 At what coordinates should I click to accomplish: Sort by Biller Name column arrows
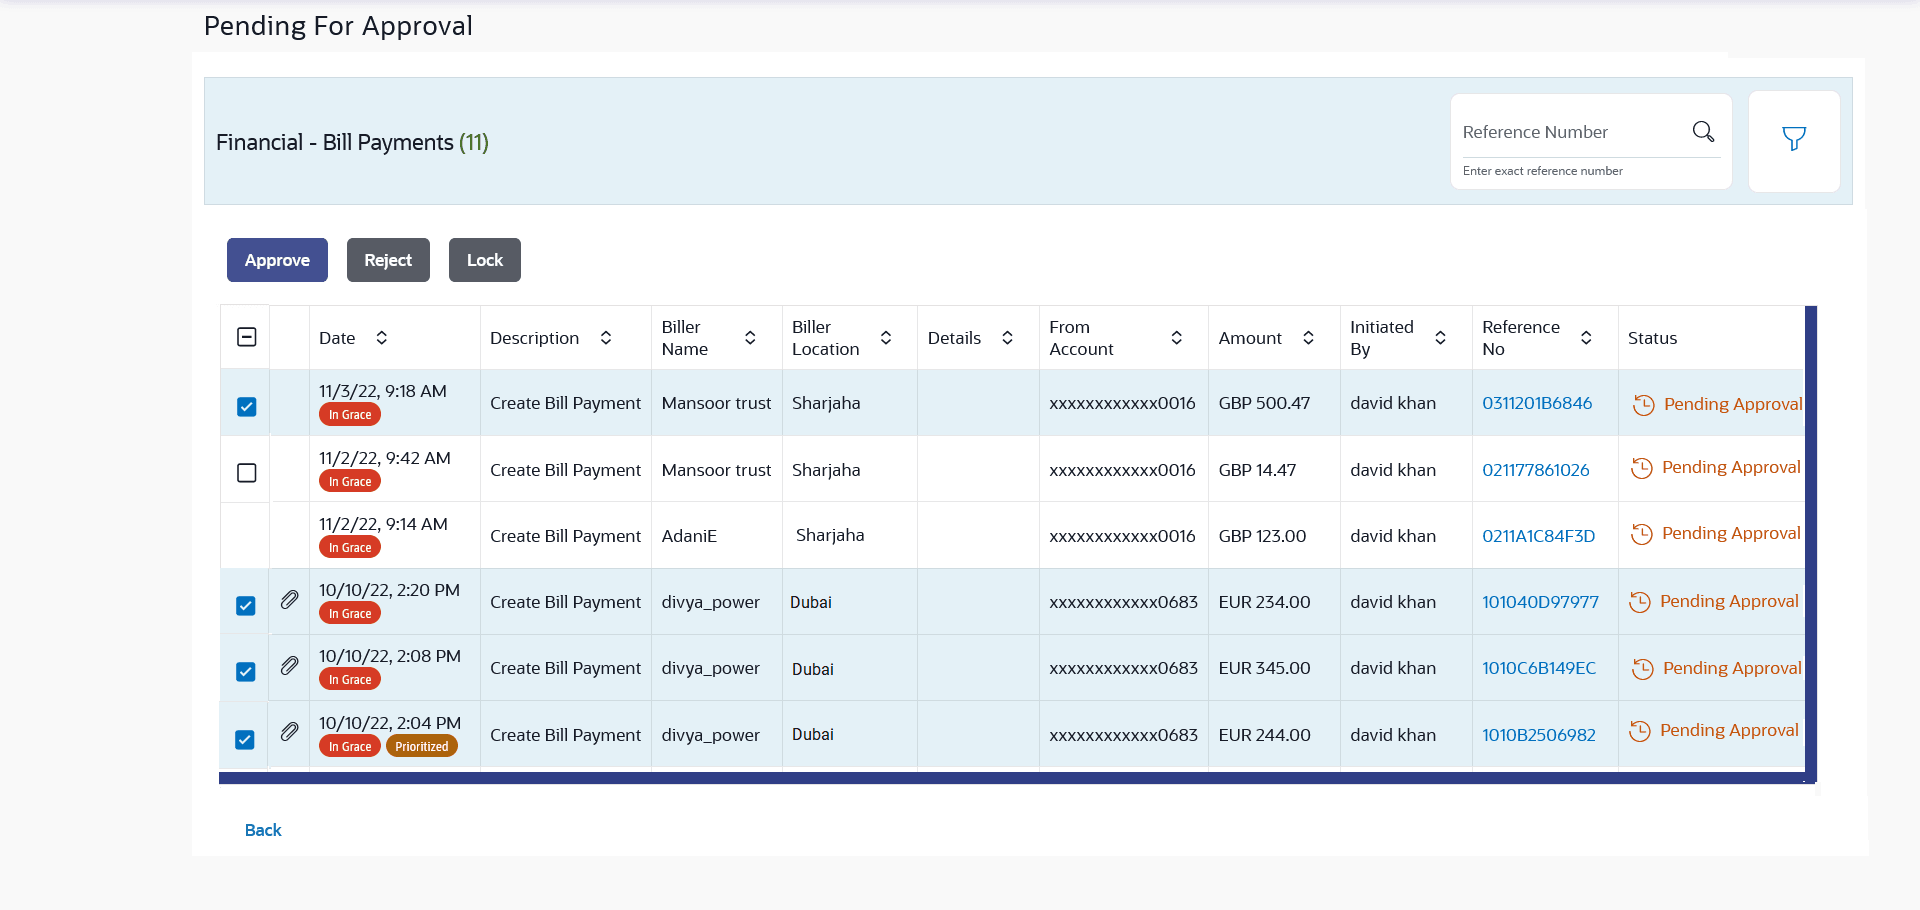point(750,338)
